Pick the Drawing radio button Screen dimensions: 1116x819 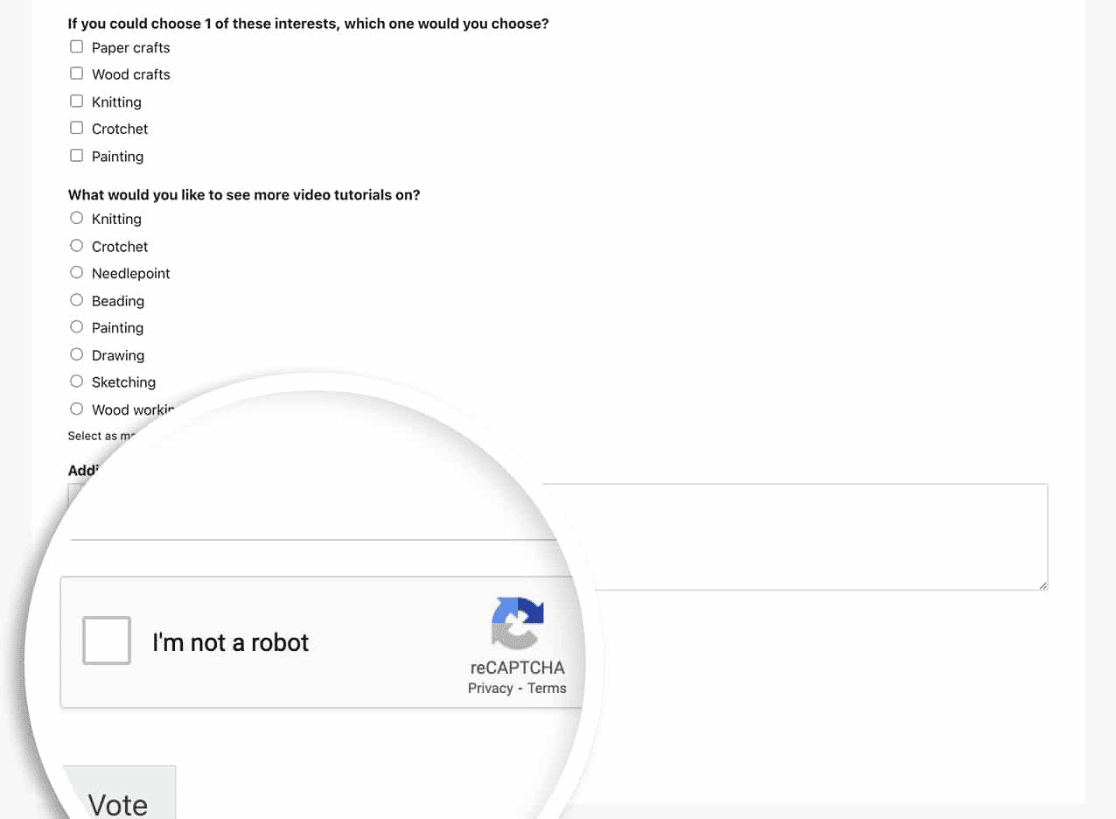(76, 354)
